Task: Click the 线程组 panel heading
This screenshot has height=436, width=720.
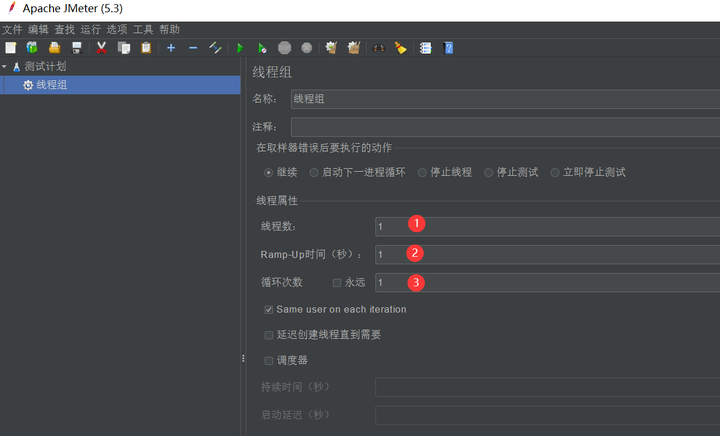Action: 272,72
